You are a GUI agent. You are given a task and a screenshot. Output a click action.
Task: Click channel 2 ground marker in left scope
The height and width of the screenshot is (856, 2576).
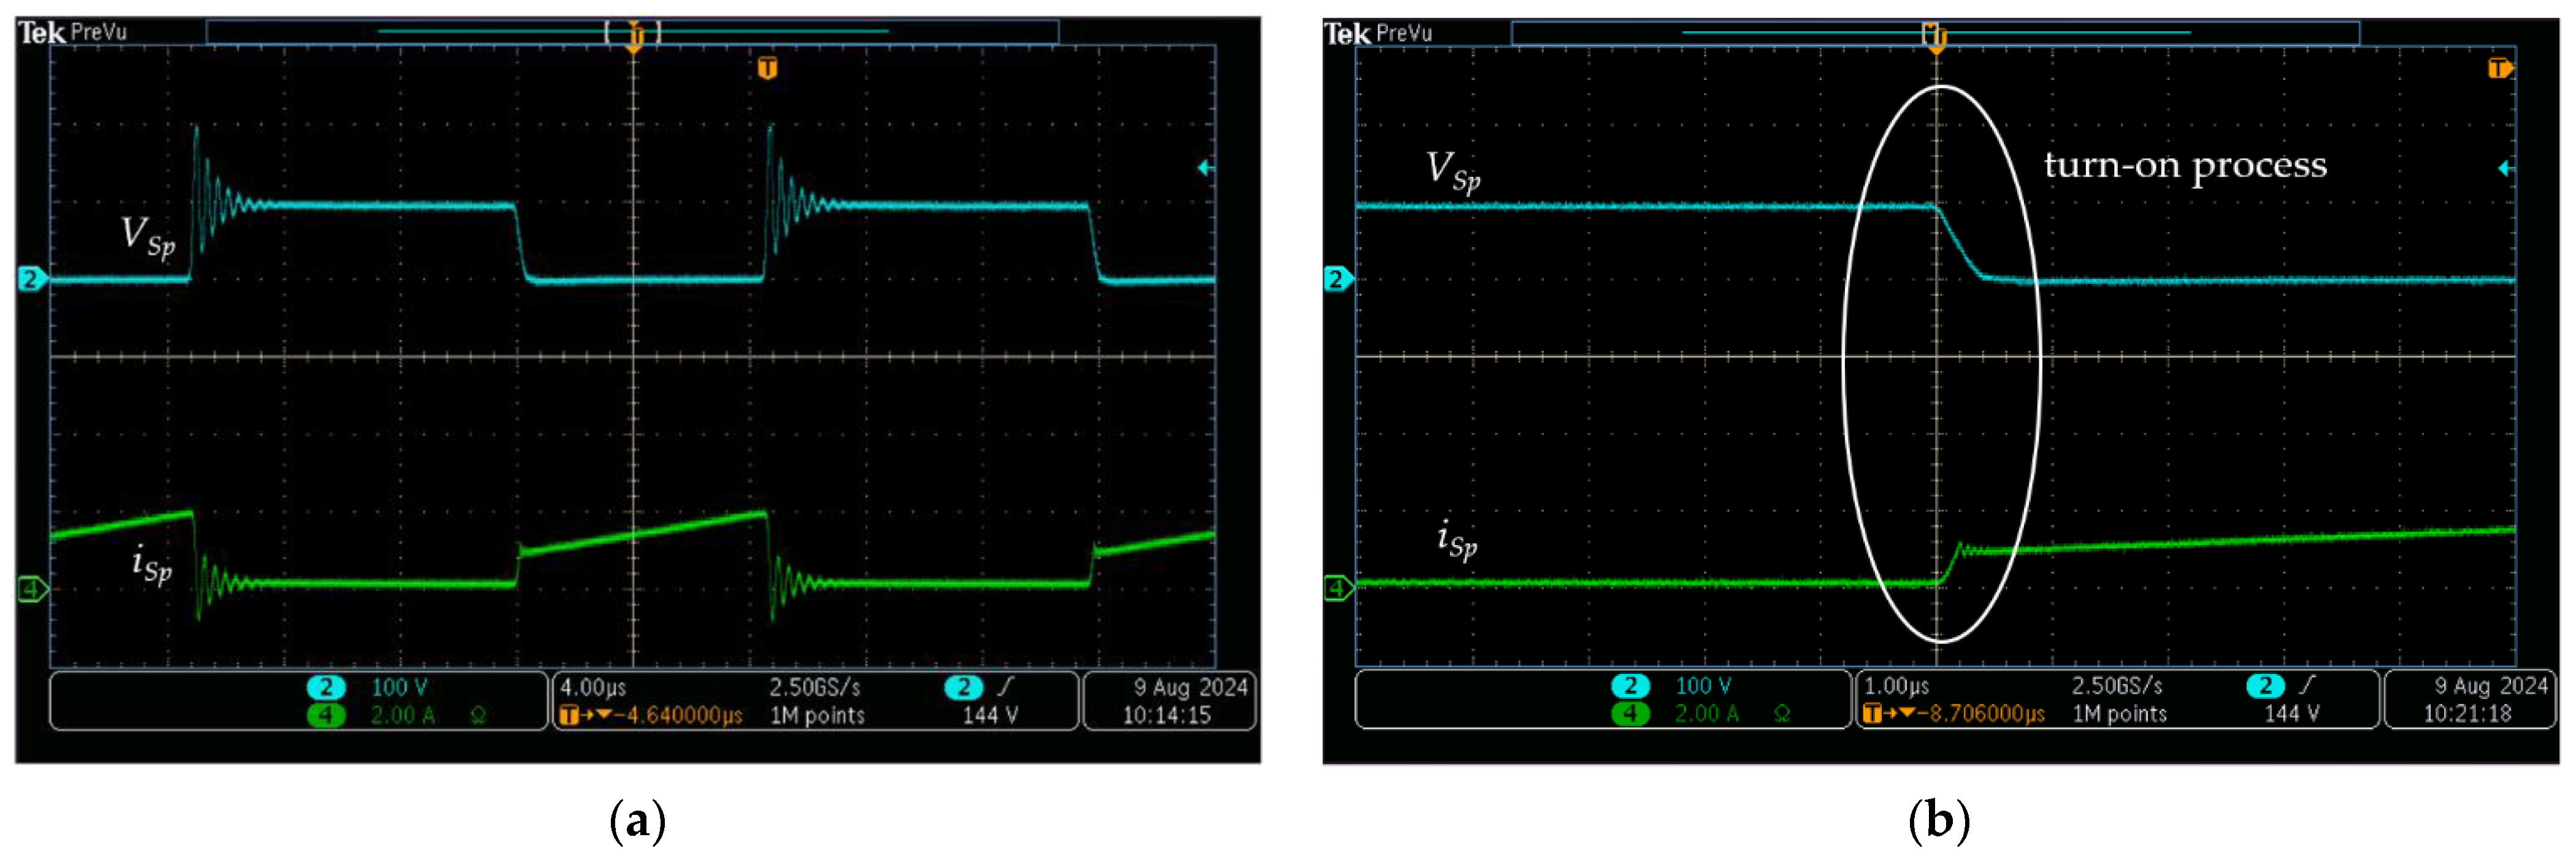[31, 279]
